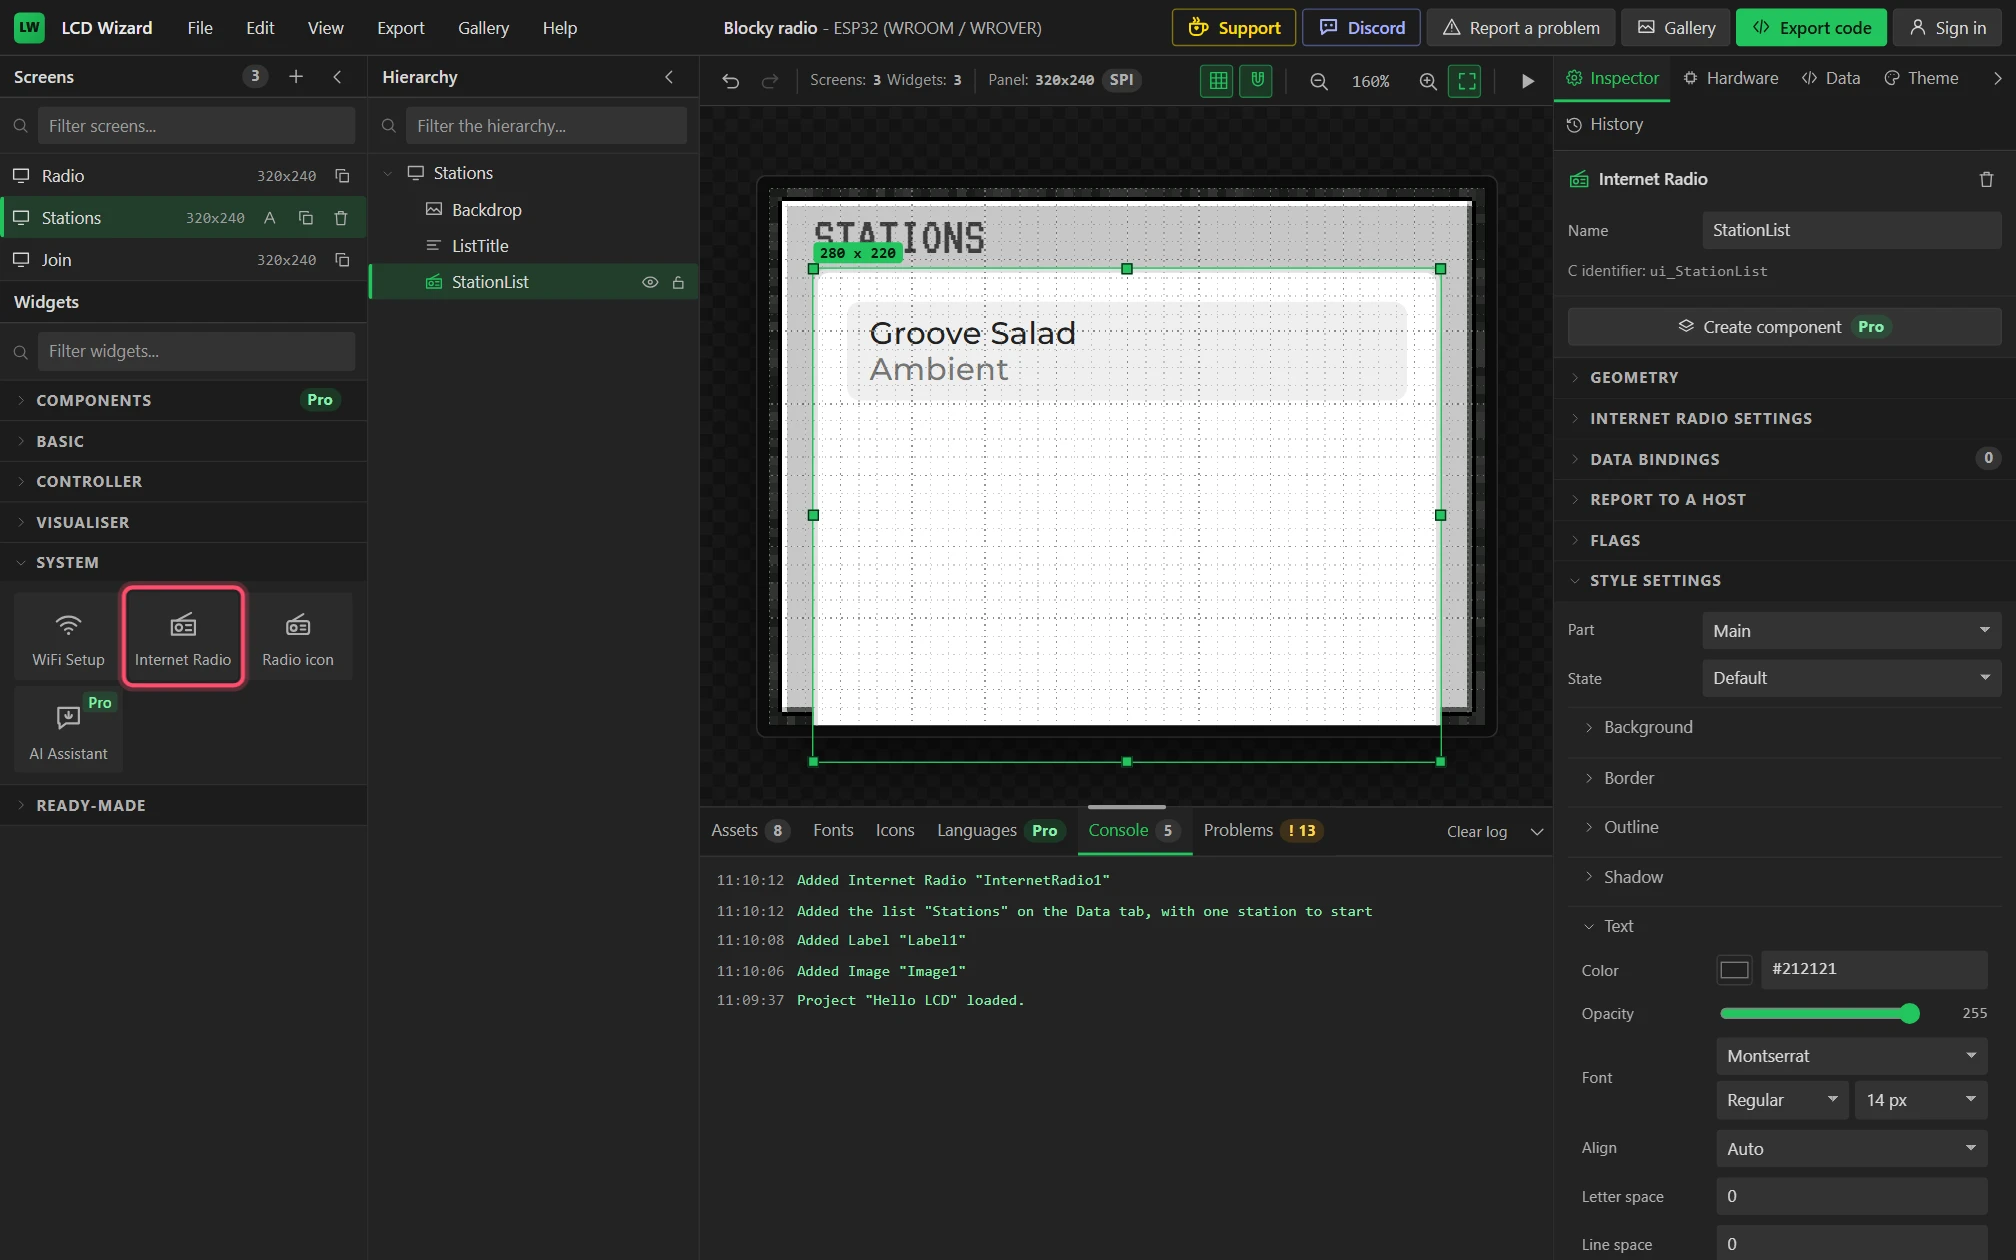Toggle the snap magnet button
Screen dimensions: 2016x1260
coord(1257,81)
